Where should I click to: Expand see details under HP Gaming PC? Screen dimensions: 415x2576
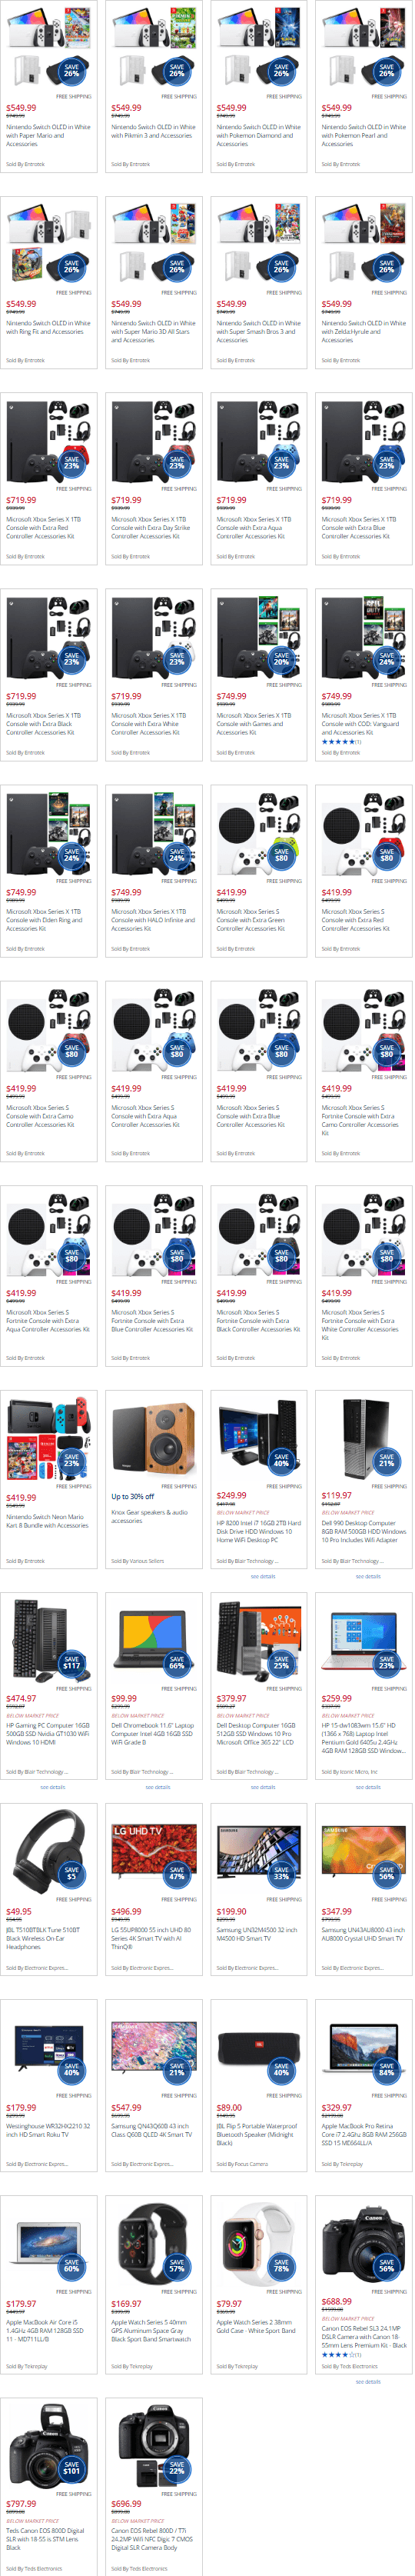click(52, 1787)
